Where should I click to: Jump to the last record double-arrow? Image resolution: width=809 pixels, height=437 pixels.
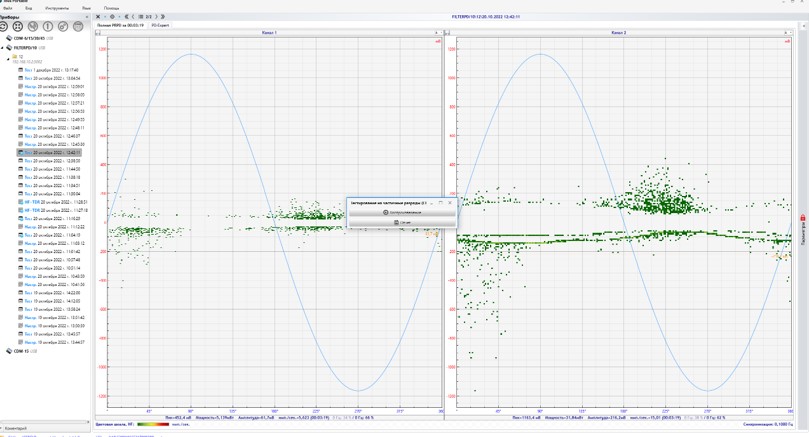(x=163, y=17)
